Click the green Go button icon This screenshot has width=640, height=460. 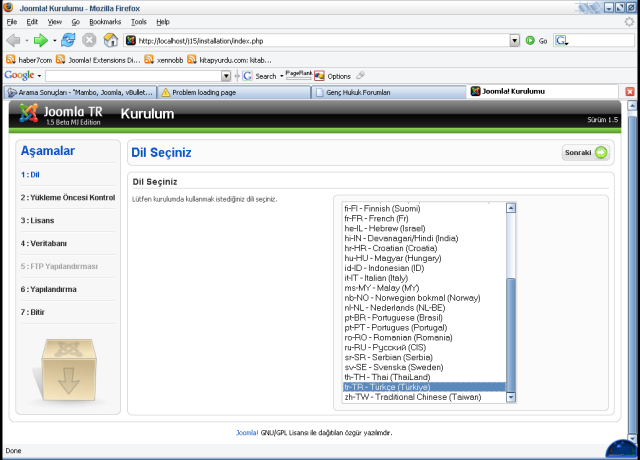click(x=530, y=40)
